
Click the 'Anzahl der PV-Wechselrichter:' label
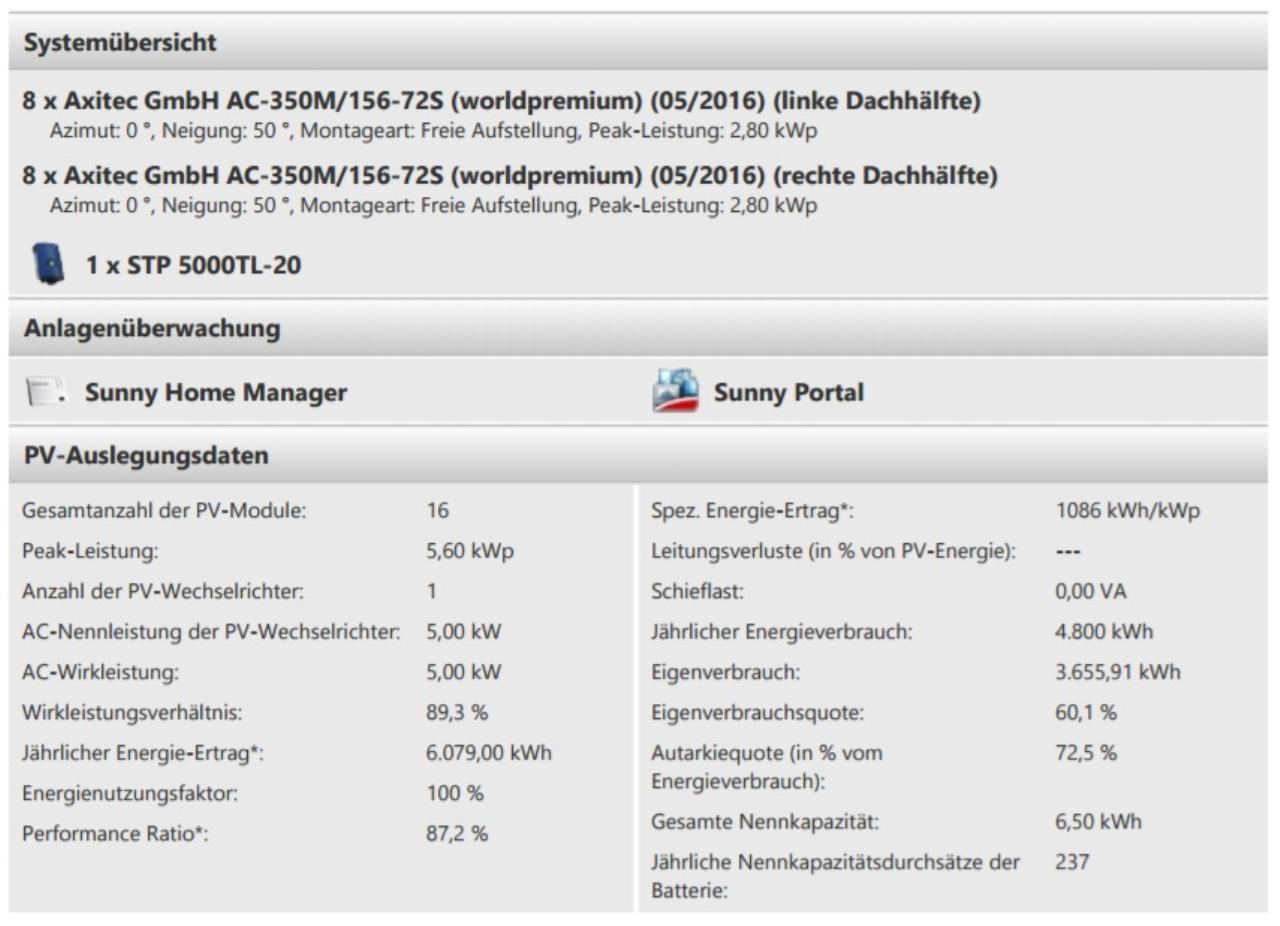(163, 592)
